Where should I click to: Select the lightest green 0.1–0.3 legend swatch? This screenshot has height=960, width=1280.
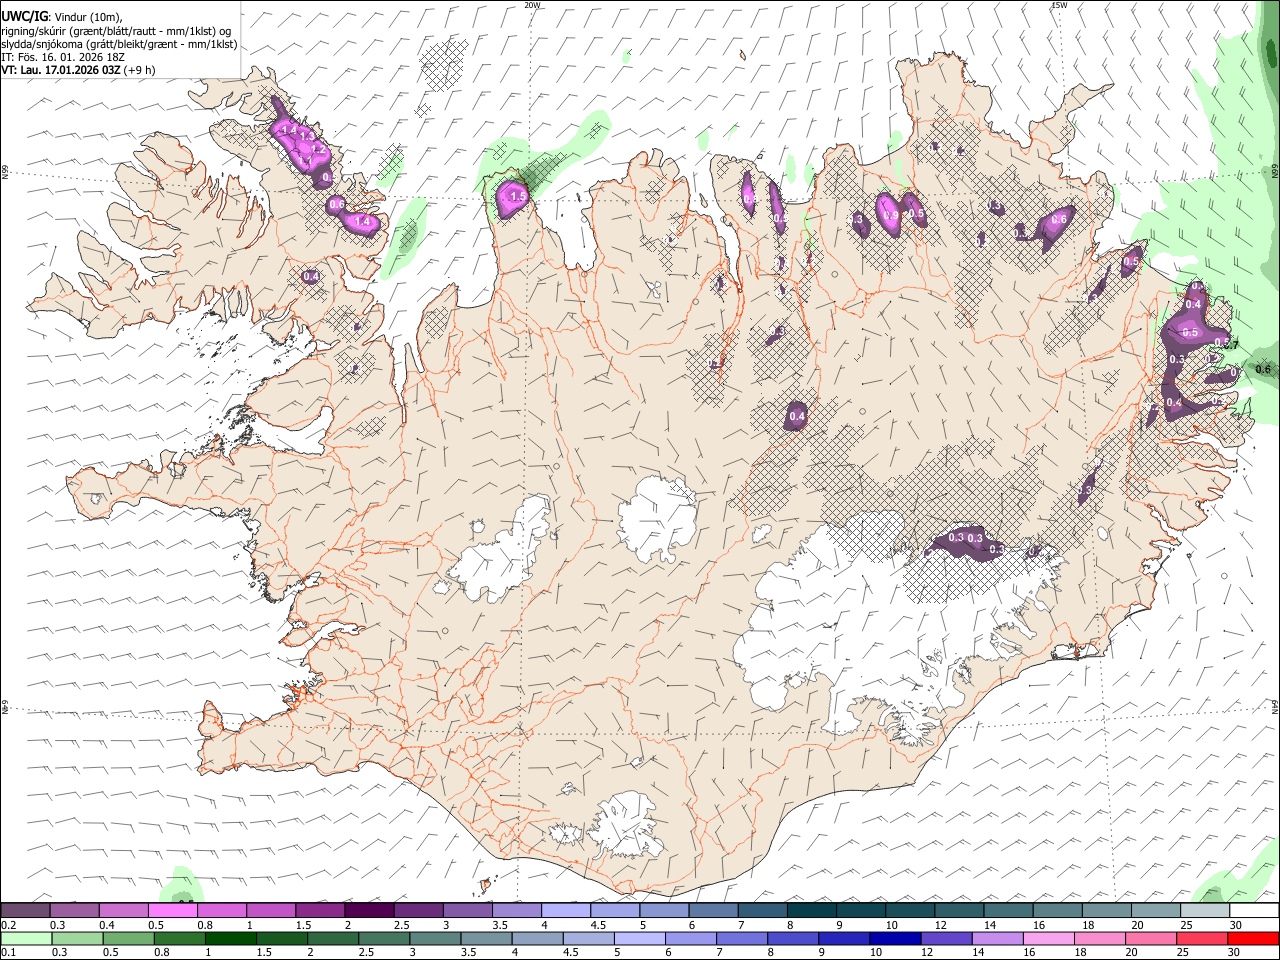click(25, 939)
